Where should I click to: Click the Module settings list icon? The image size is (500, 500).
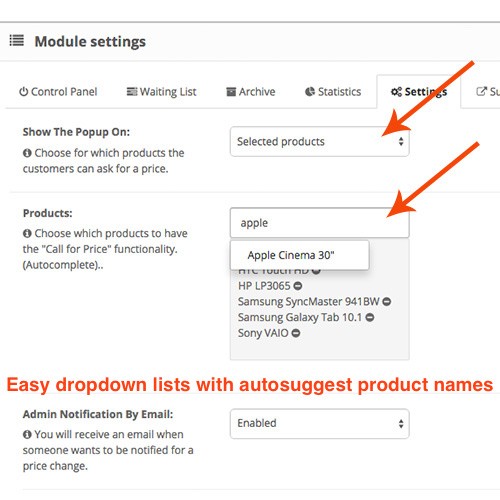[x=16, y=41]
